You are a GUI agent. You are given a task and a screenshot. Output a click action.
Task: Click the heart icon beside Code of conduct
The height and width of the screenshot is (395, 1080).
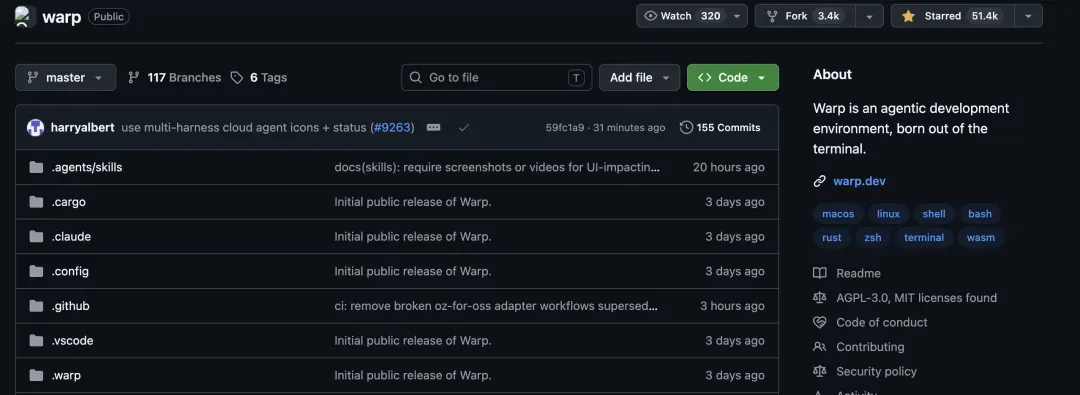coord(820,322)
